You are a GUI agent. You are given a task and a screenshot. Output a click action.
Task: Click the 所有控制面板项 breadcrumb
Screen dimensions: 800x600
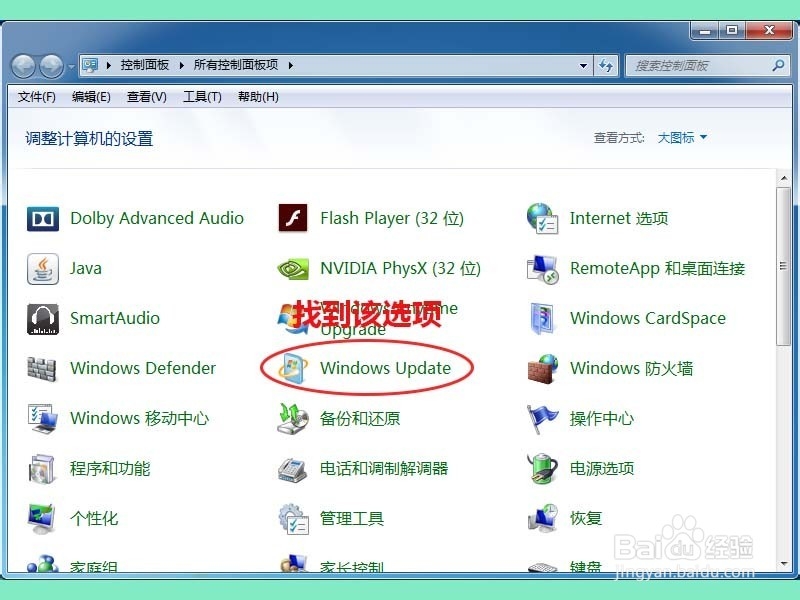click(x=236, y=65)
